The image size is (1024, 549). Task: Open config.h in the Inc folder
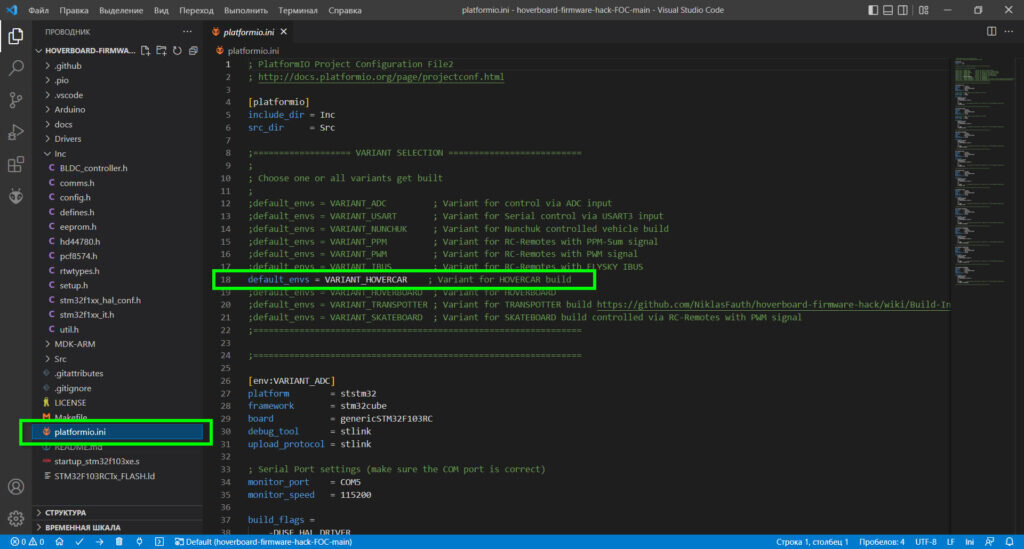click(118, 197)
